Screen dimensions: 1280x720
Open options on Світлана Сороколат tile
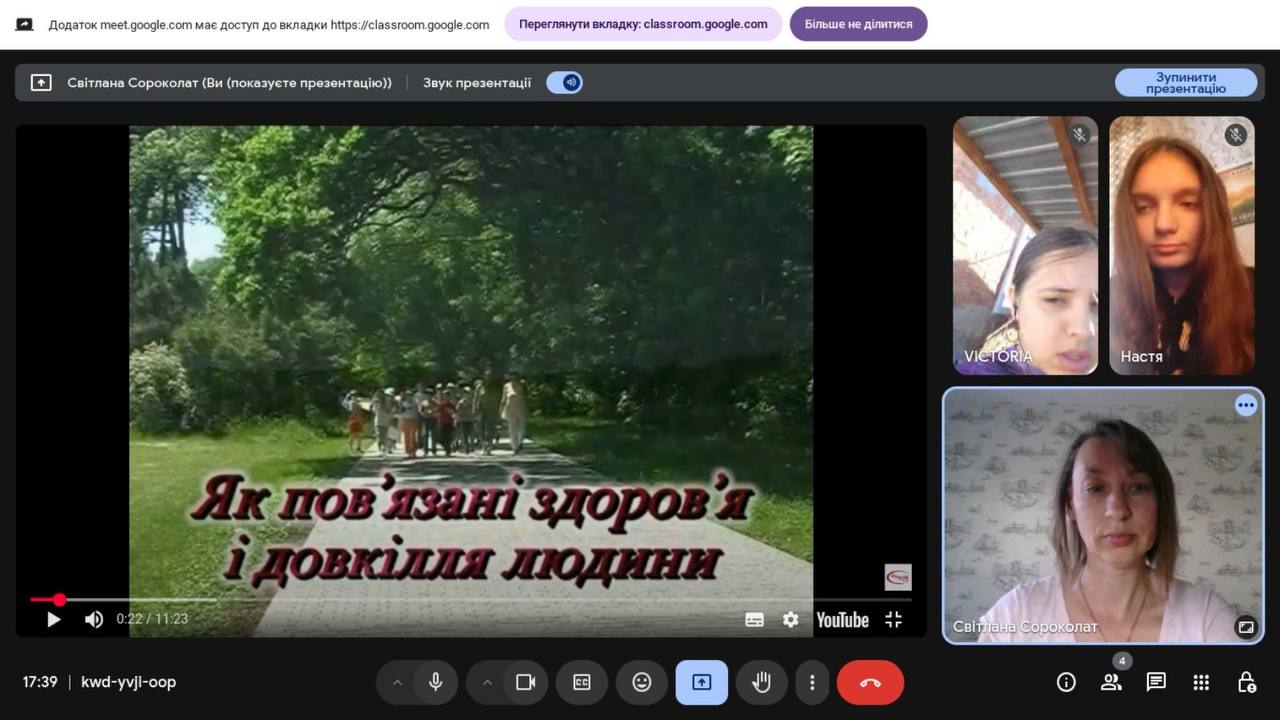tap(1246, 405)
